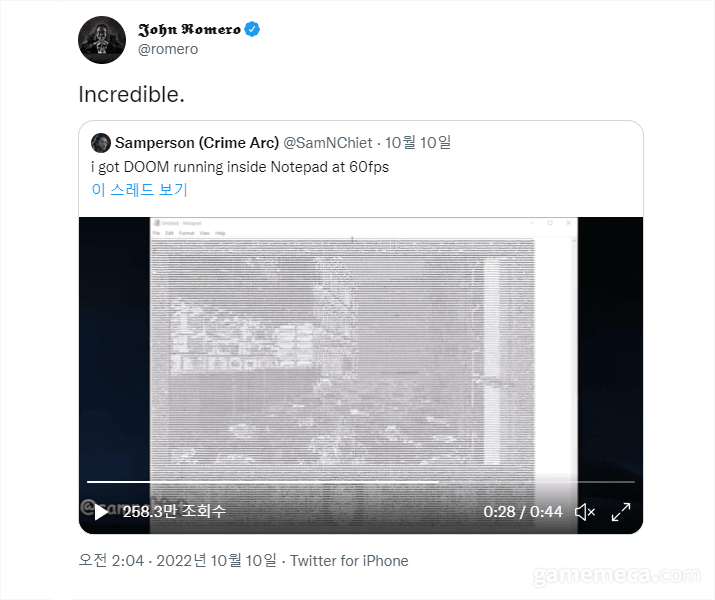Click the Incredible. tweet text
The width and height of the screenshot is (715, 600).
pyautogui.click(x=131, y=94)
